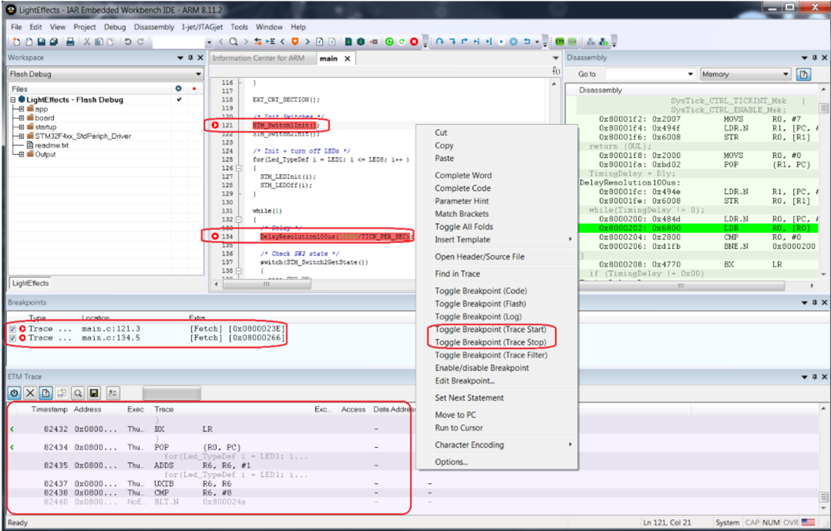Expand the startup folder node
Image resolution: width=831 pixels, height=531 pixels.
tap(21, 127)
